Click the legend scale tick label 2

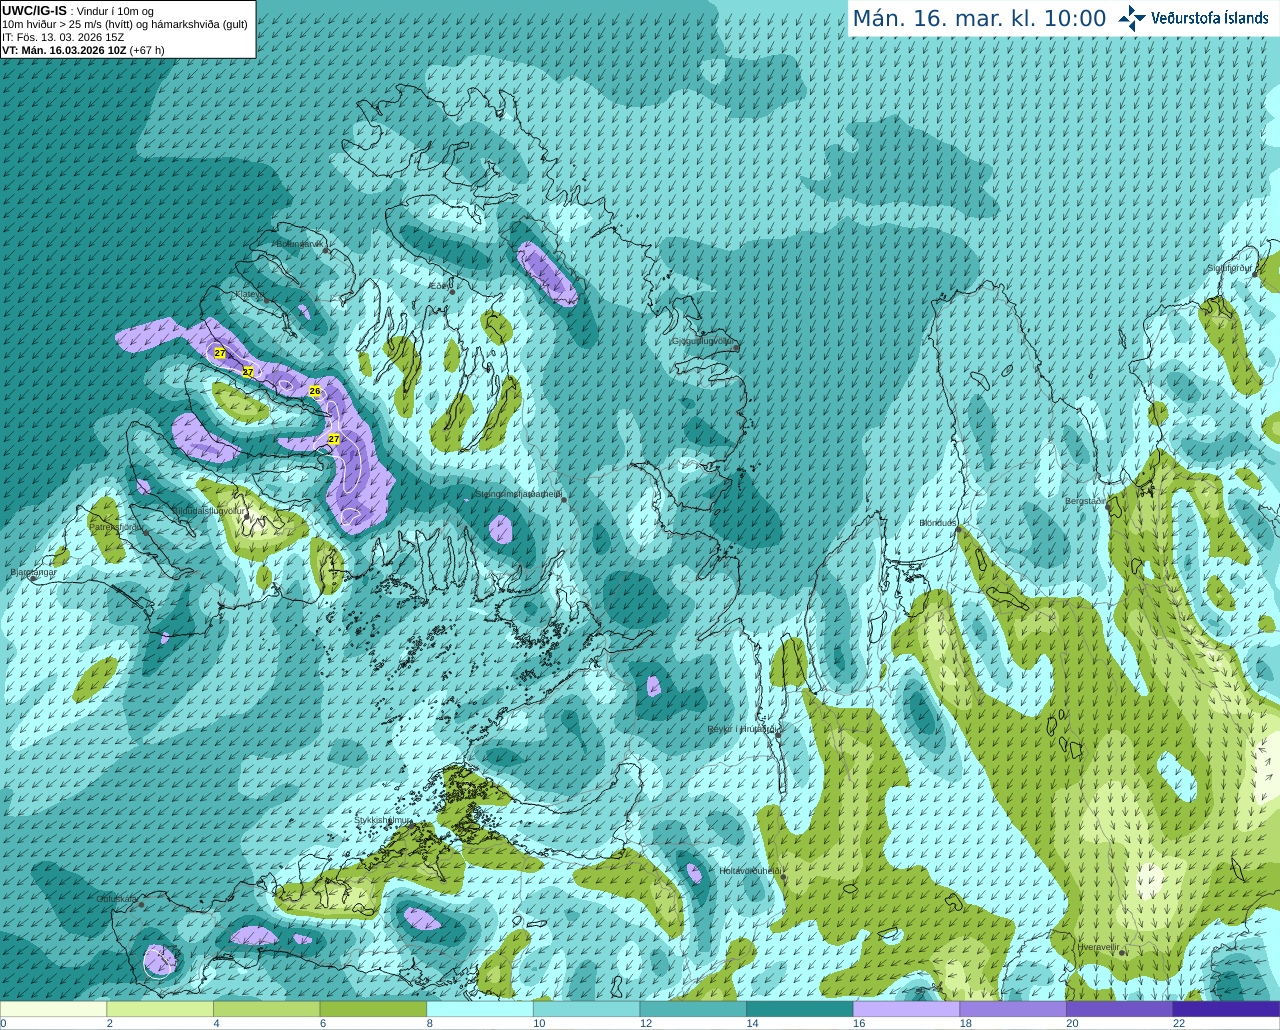pos(110,1023)
